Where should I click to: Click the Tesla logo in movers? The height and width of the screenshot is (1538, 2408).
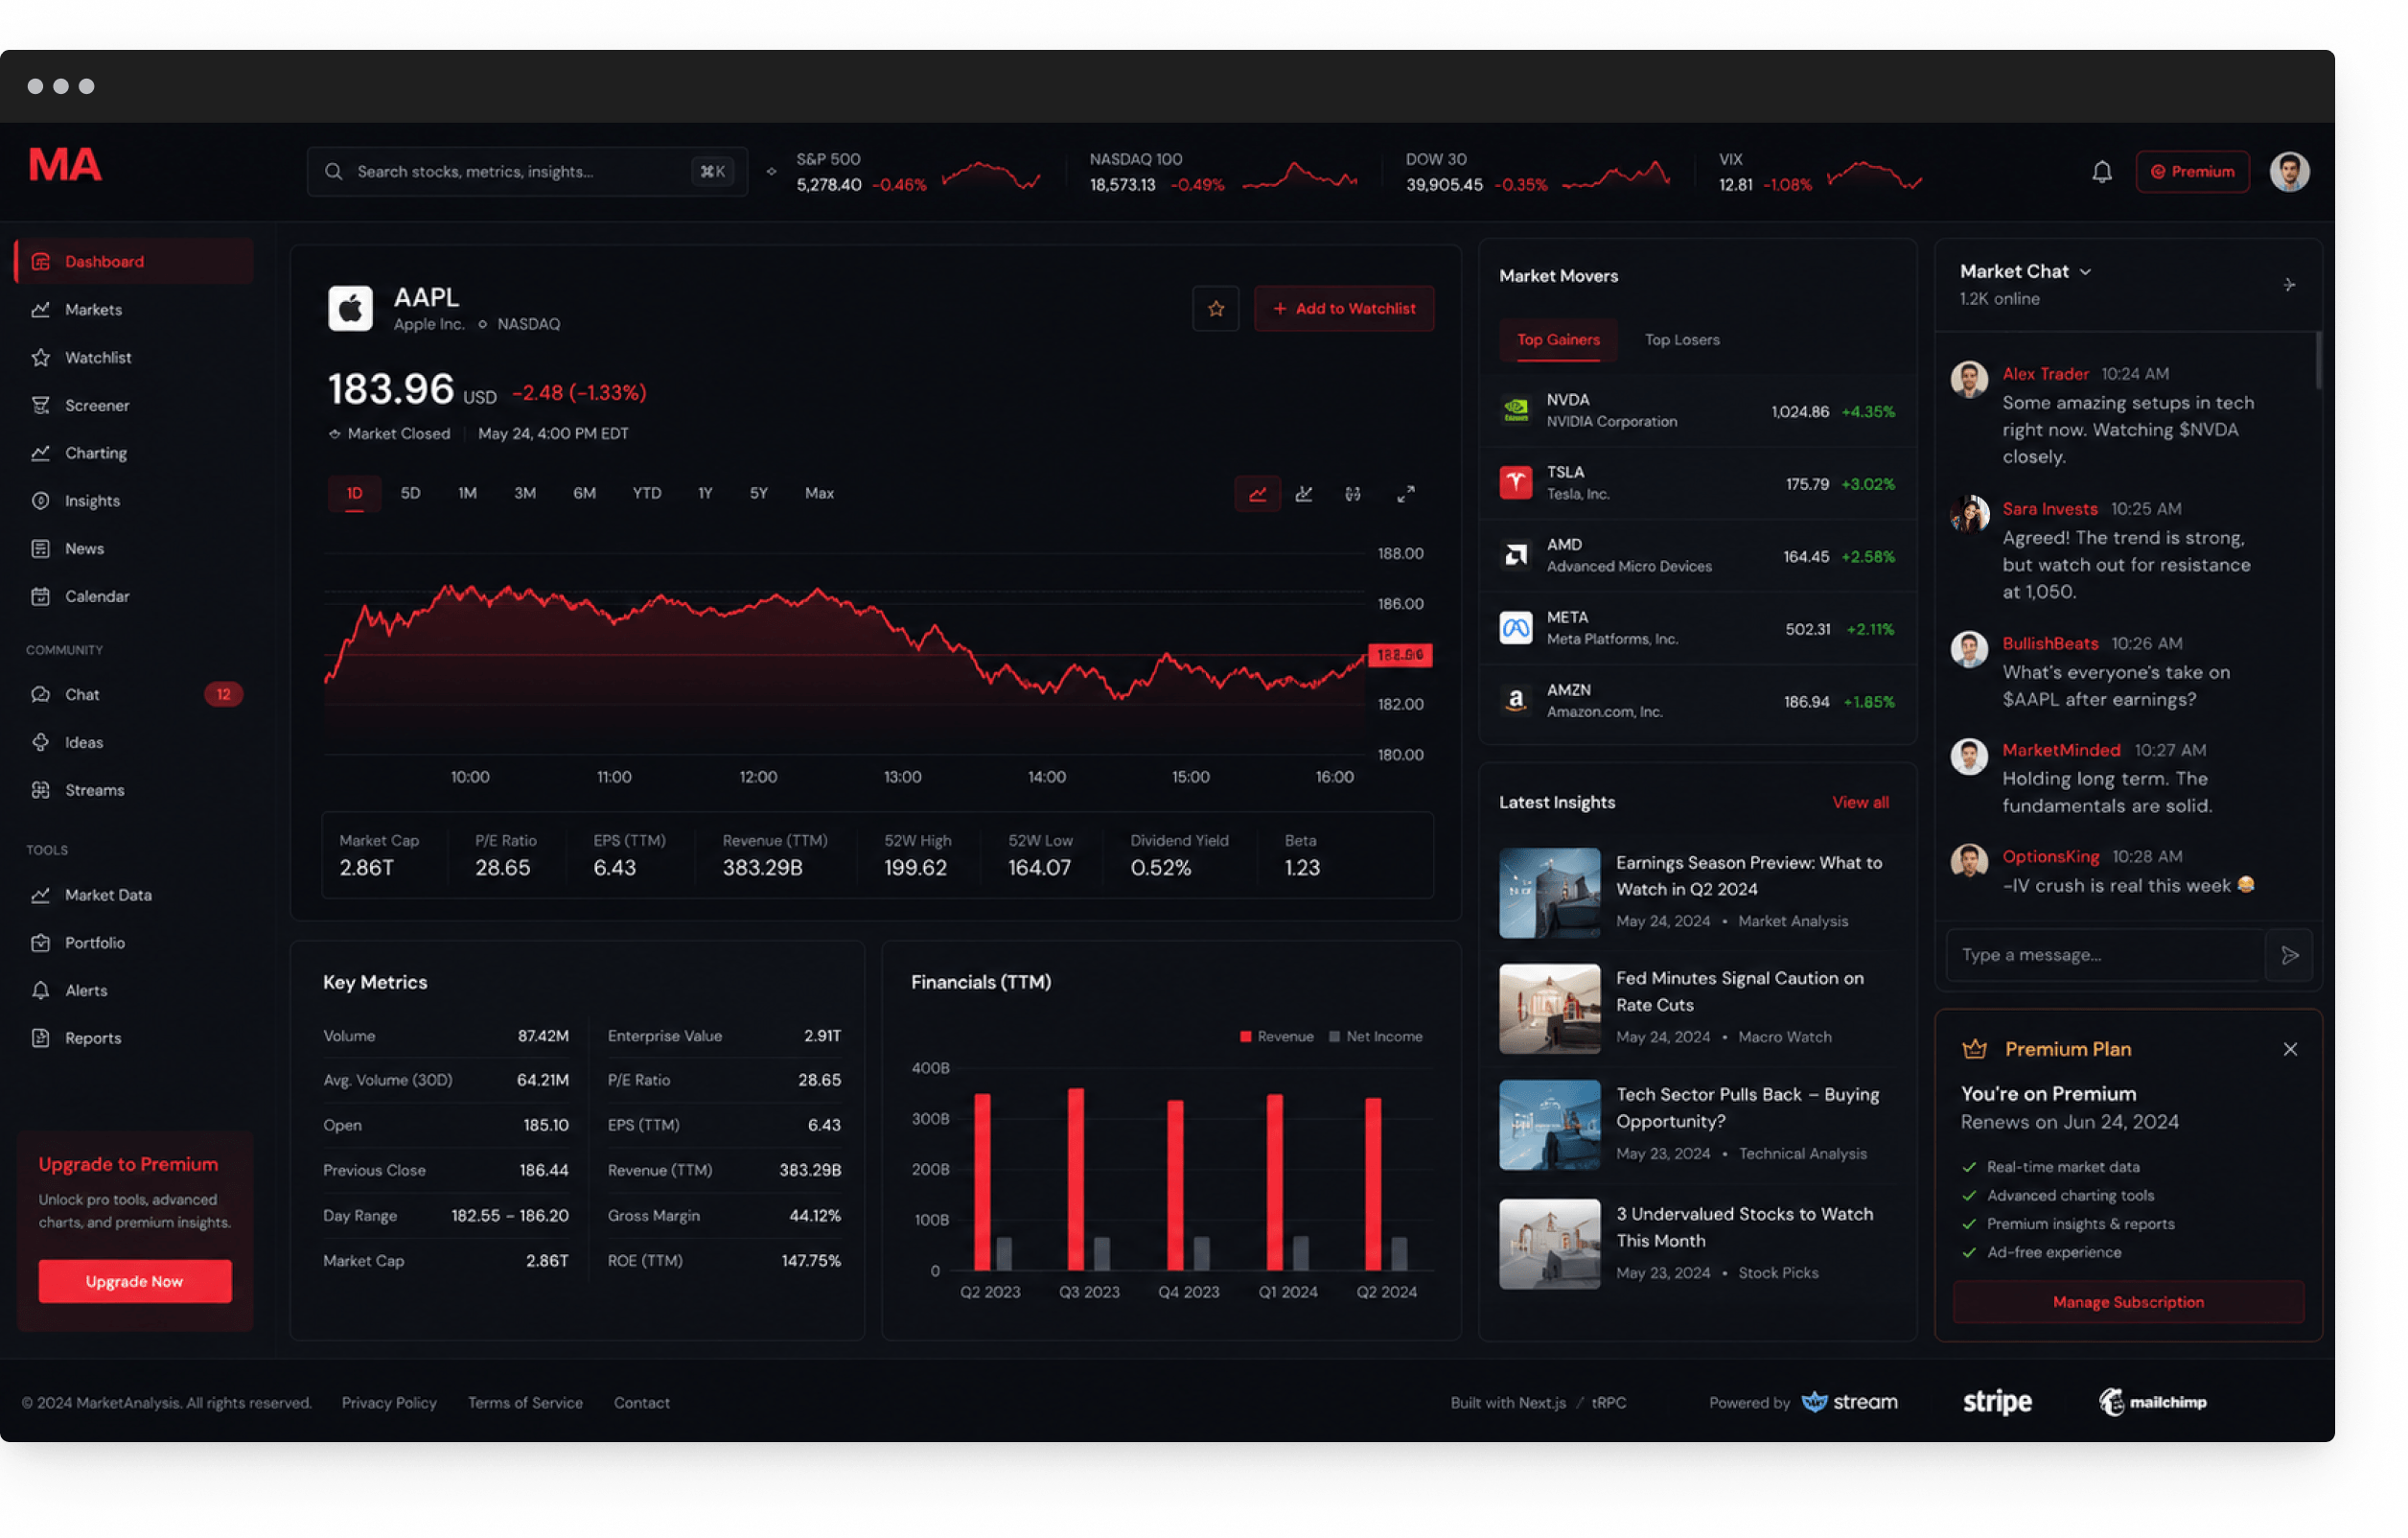coord(1515,483)
